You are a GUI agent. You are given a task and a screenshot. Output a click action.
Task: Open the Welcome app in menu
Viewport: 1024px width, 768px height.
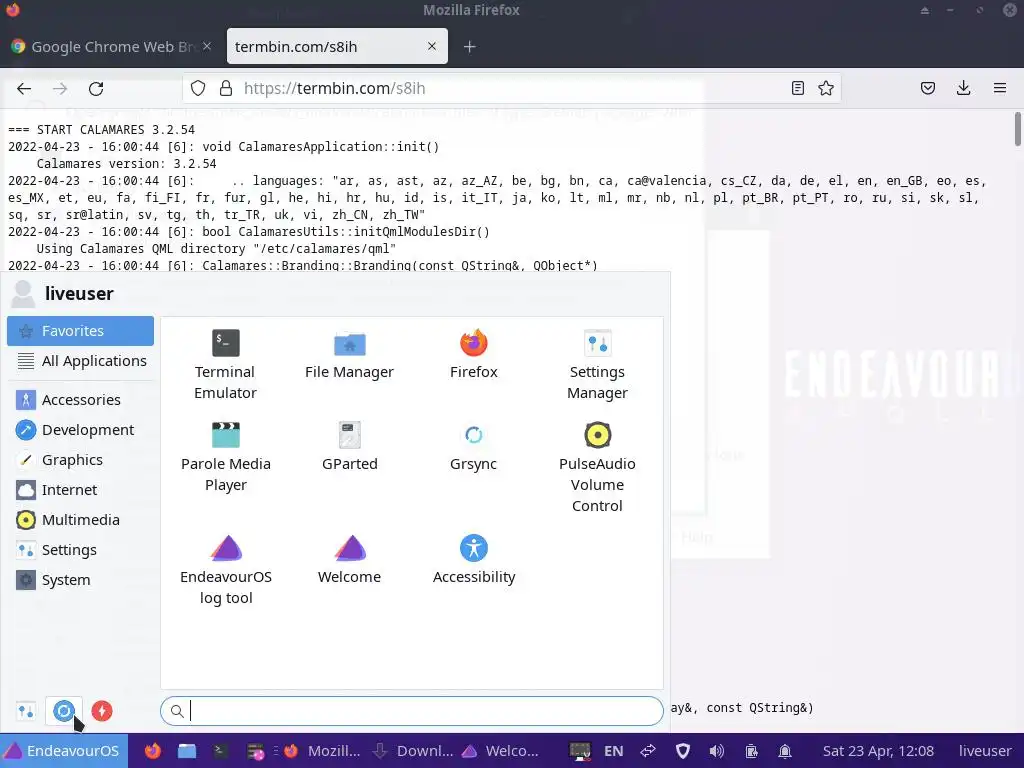349,559
